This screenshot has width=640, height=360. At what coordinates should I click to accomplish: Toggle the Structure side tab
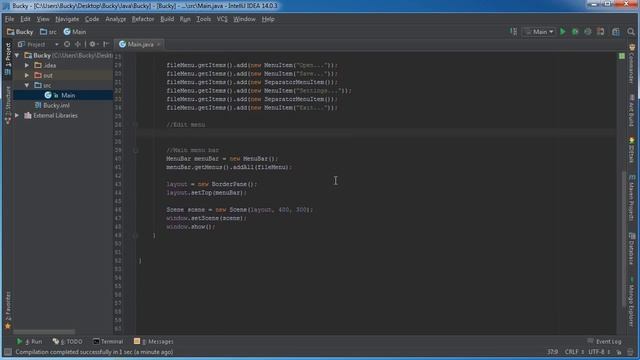pos(8,105)
